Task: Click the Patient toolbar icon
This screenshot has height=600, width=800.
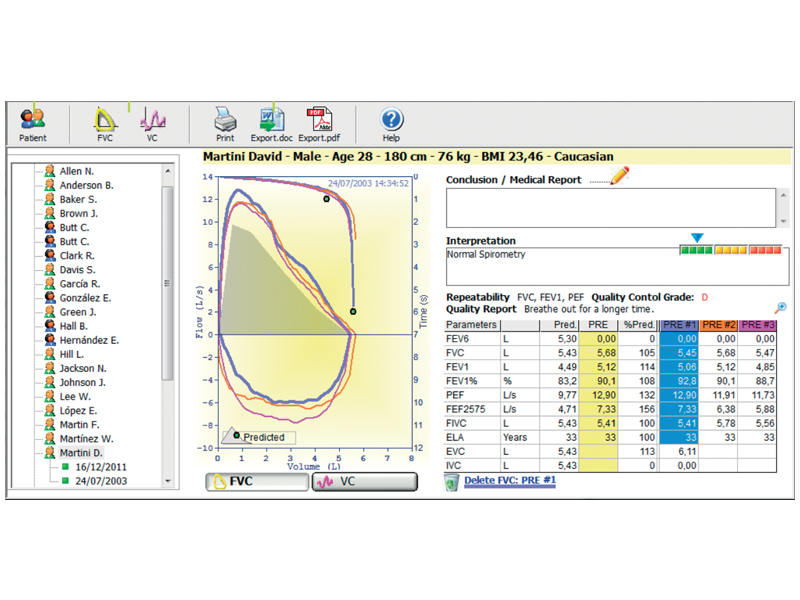Action: [x=33, y=124]
